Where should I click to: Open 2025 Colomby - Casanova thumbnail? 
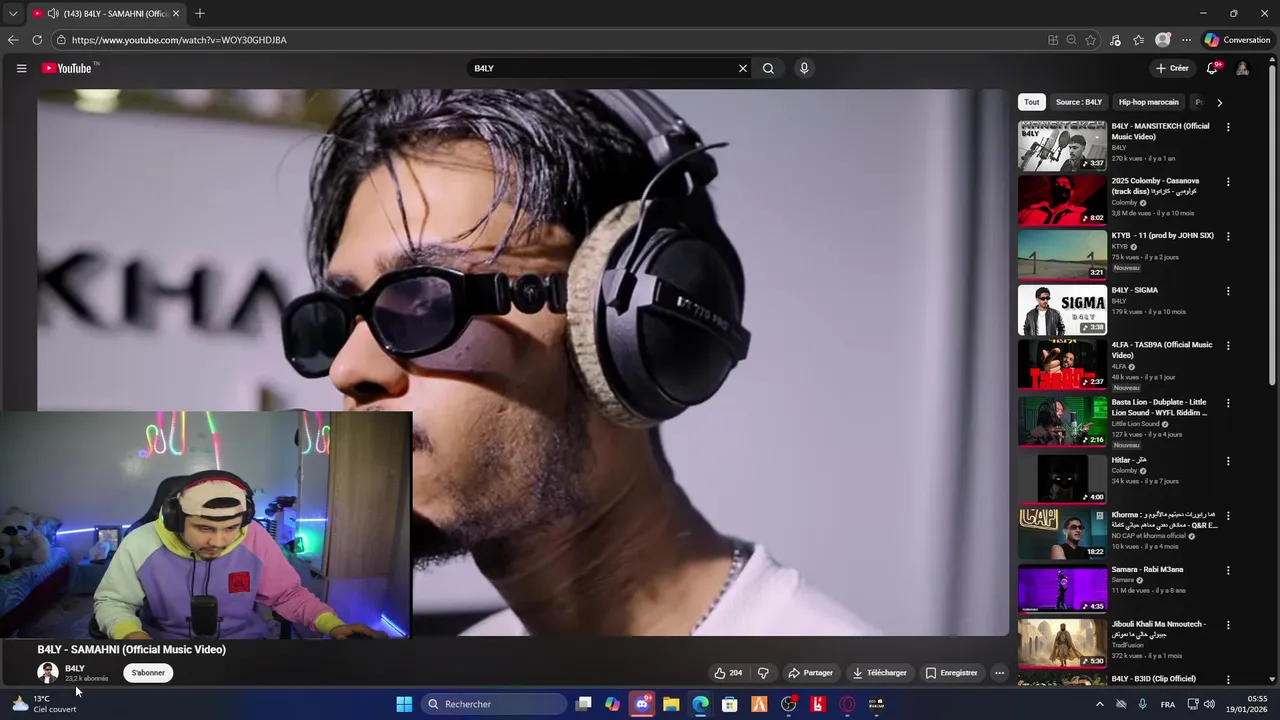[1062, 201]
